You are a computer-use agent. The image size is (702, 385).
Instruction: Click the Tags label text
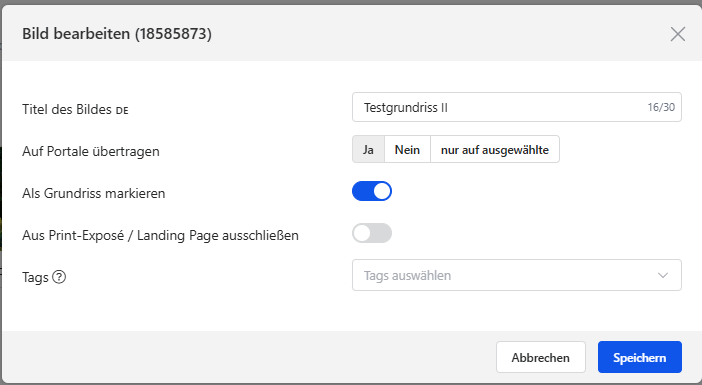(35, 278)
